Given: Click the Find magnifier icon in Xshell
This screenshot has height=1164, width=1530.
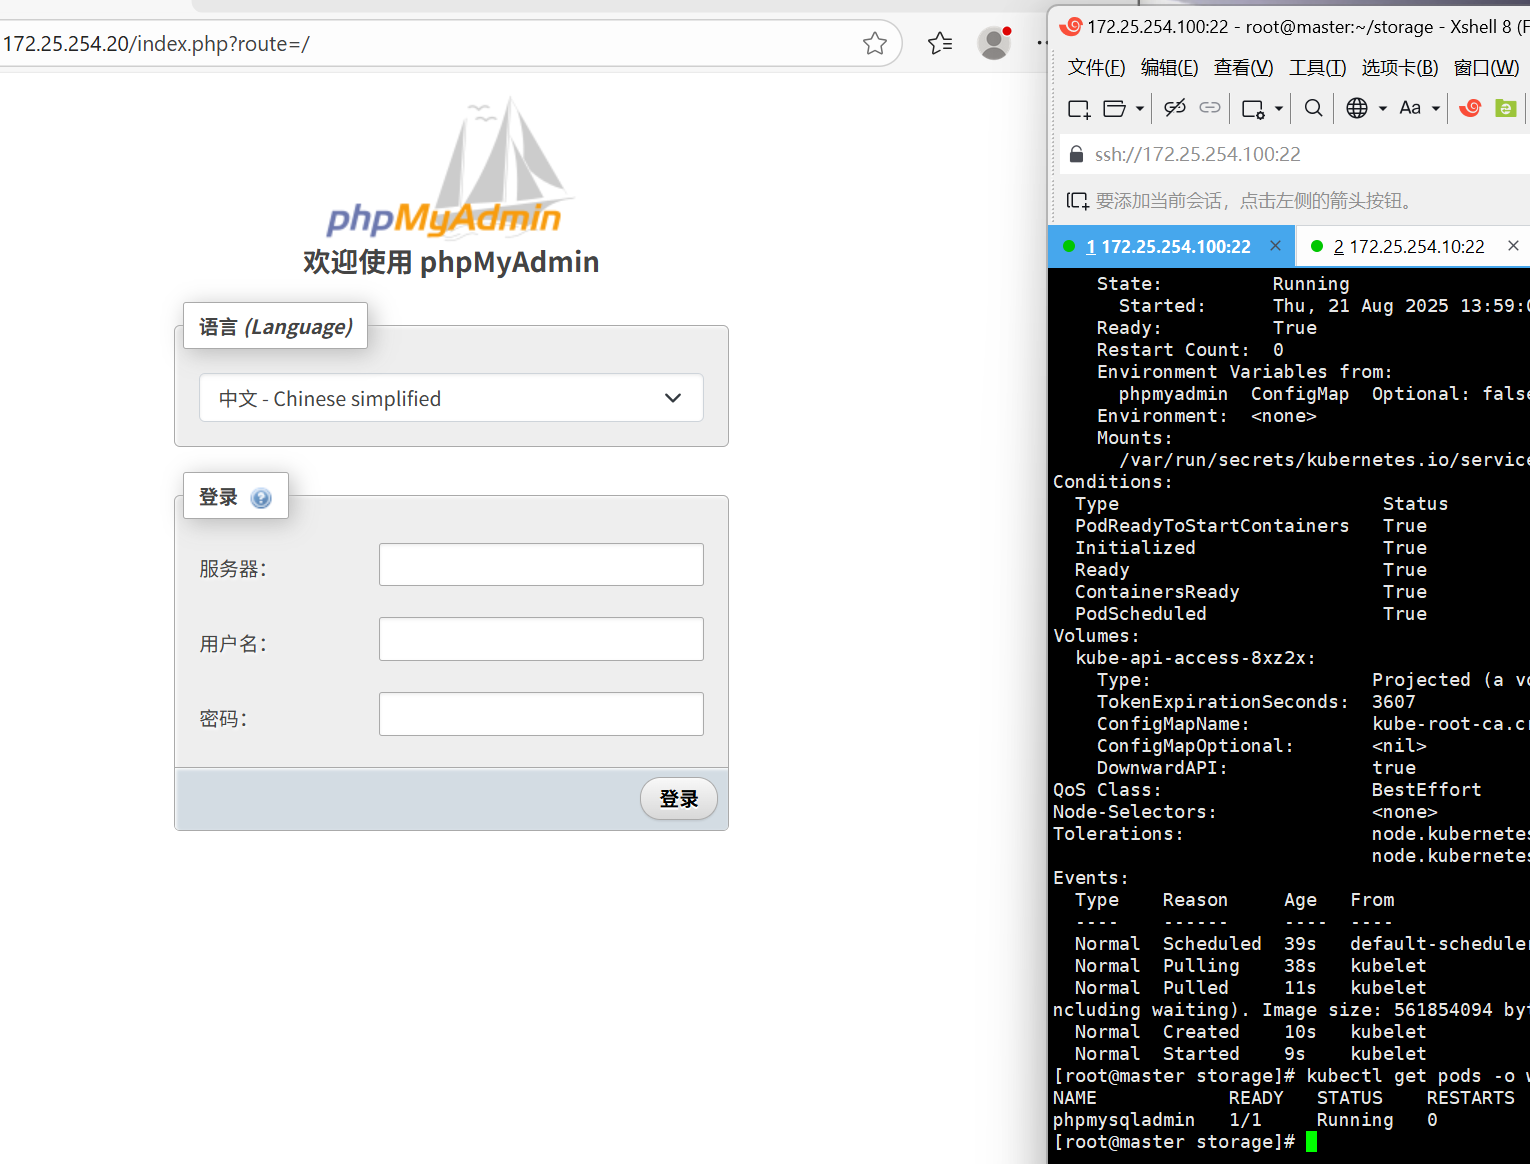Looking at the screenshot, I should point(1314,108).
